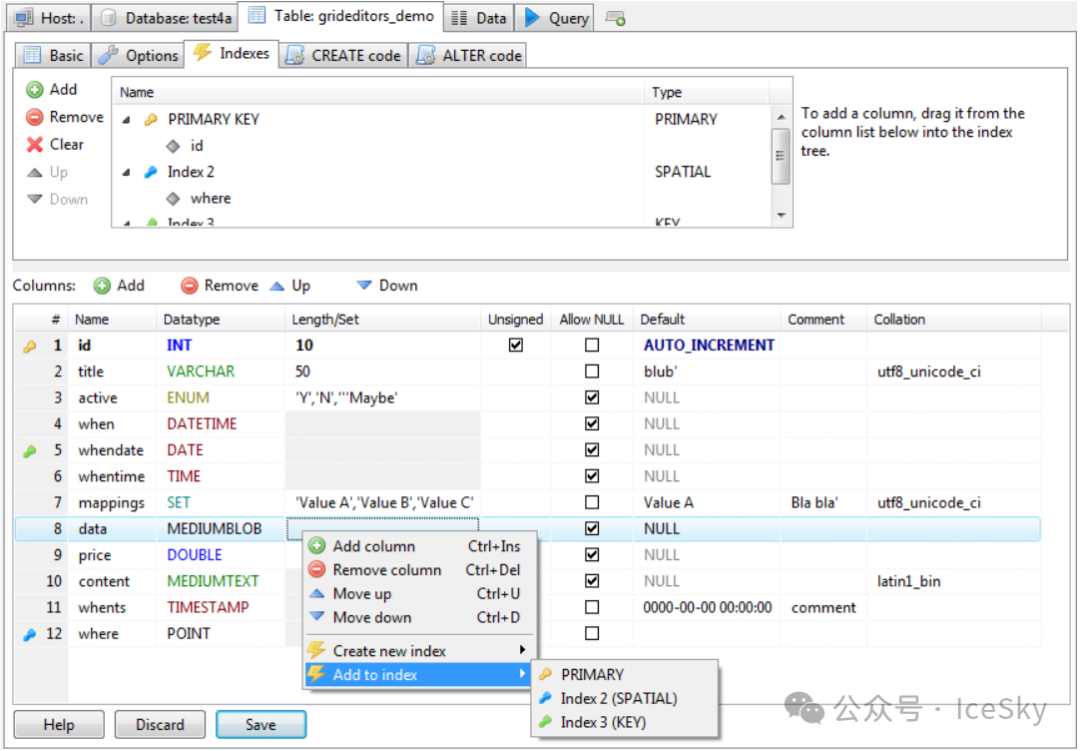Enable Allow NULL for the title column
Image resolution: width=1080 pixels, height=751 pixels.
(592, 371)
